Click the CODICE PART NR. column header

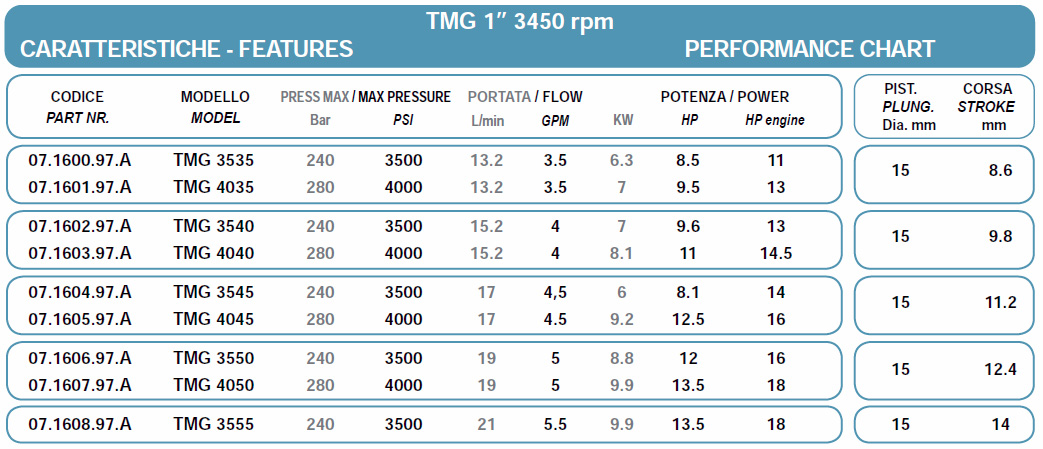tap(77, 107)
